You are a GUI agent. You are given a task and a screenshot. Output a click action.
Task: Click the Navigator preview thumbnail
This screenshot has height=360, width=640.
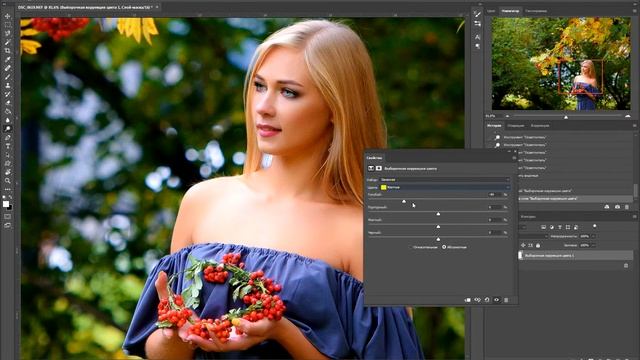point(561,63)
